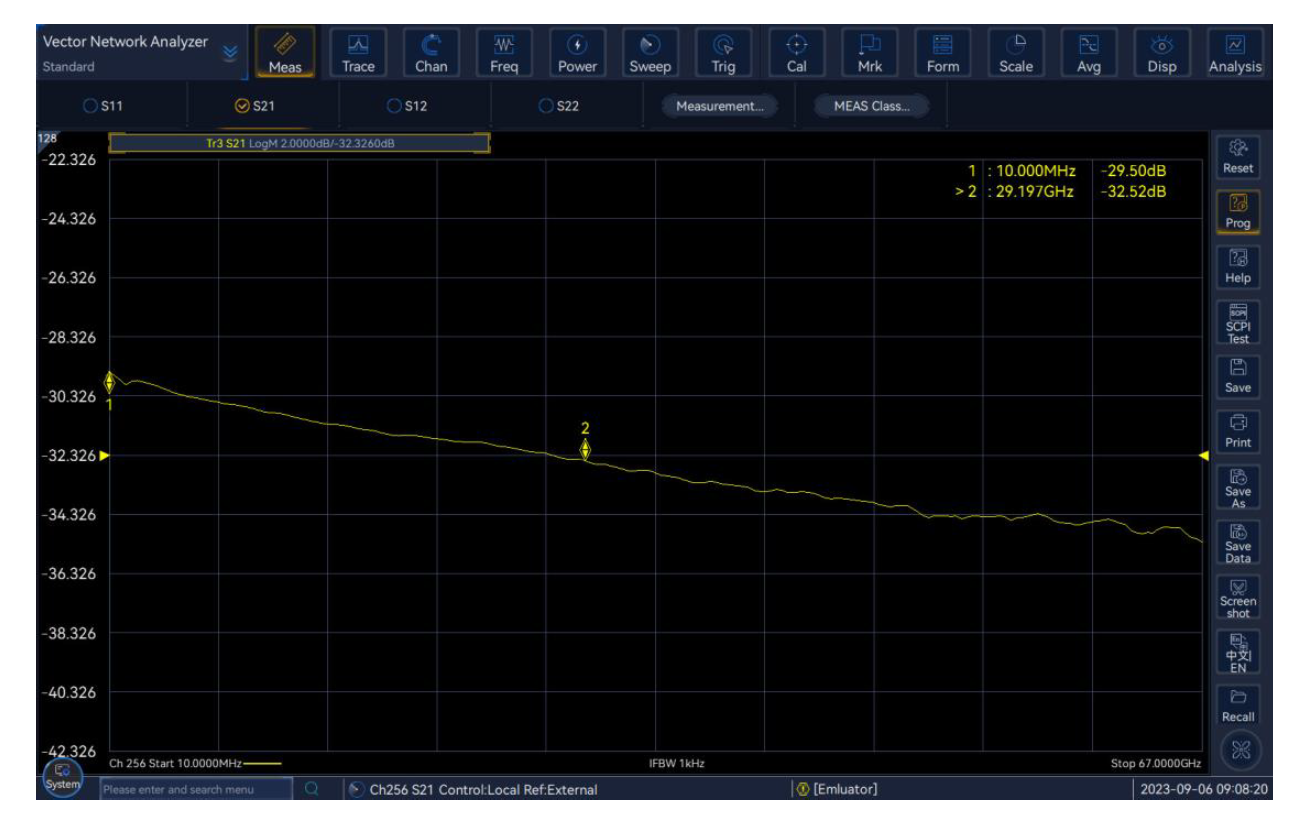
Task: Click the -22.326 top scale value
Action: coord(69,160)
